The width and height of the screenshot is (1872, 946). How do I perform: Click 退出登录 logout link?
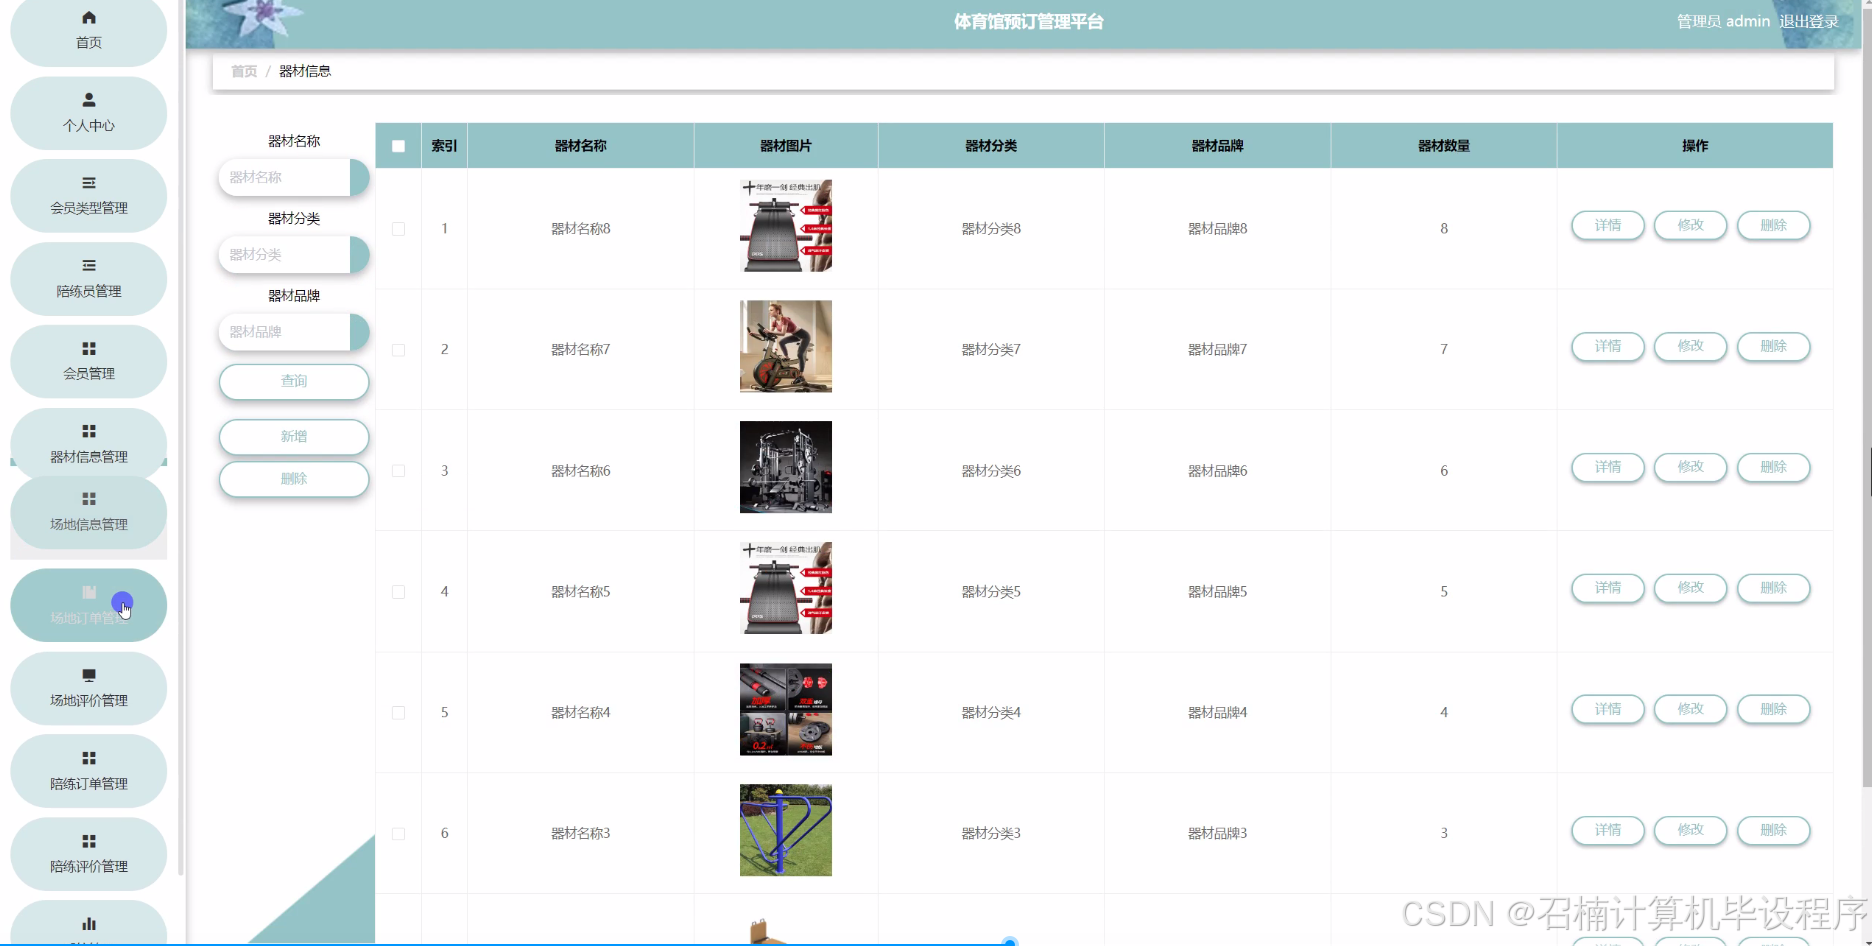click(x=1809, y=22)
